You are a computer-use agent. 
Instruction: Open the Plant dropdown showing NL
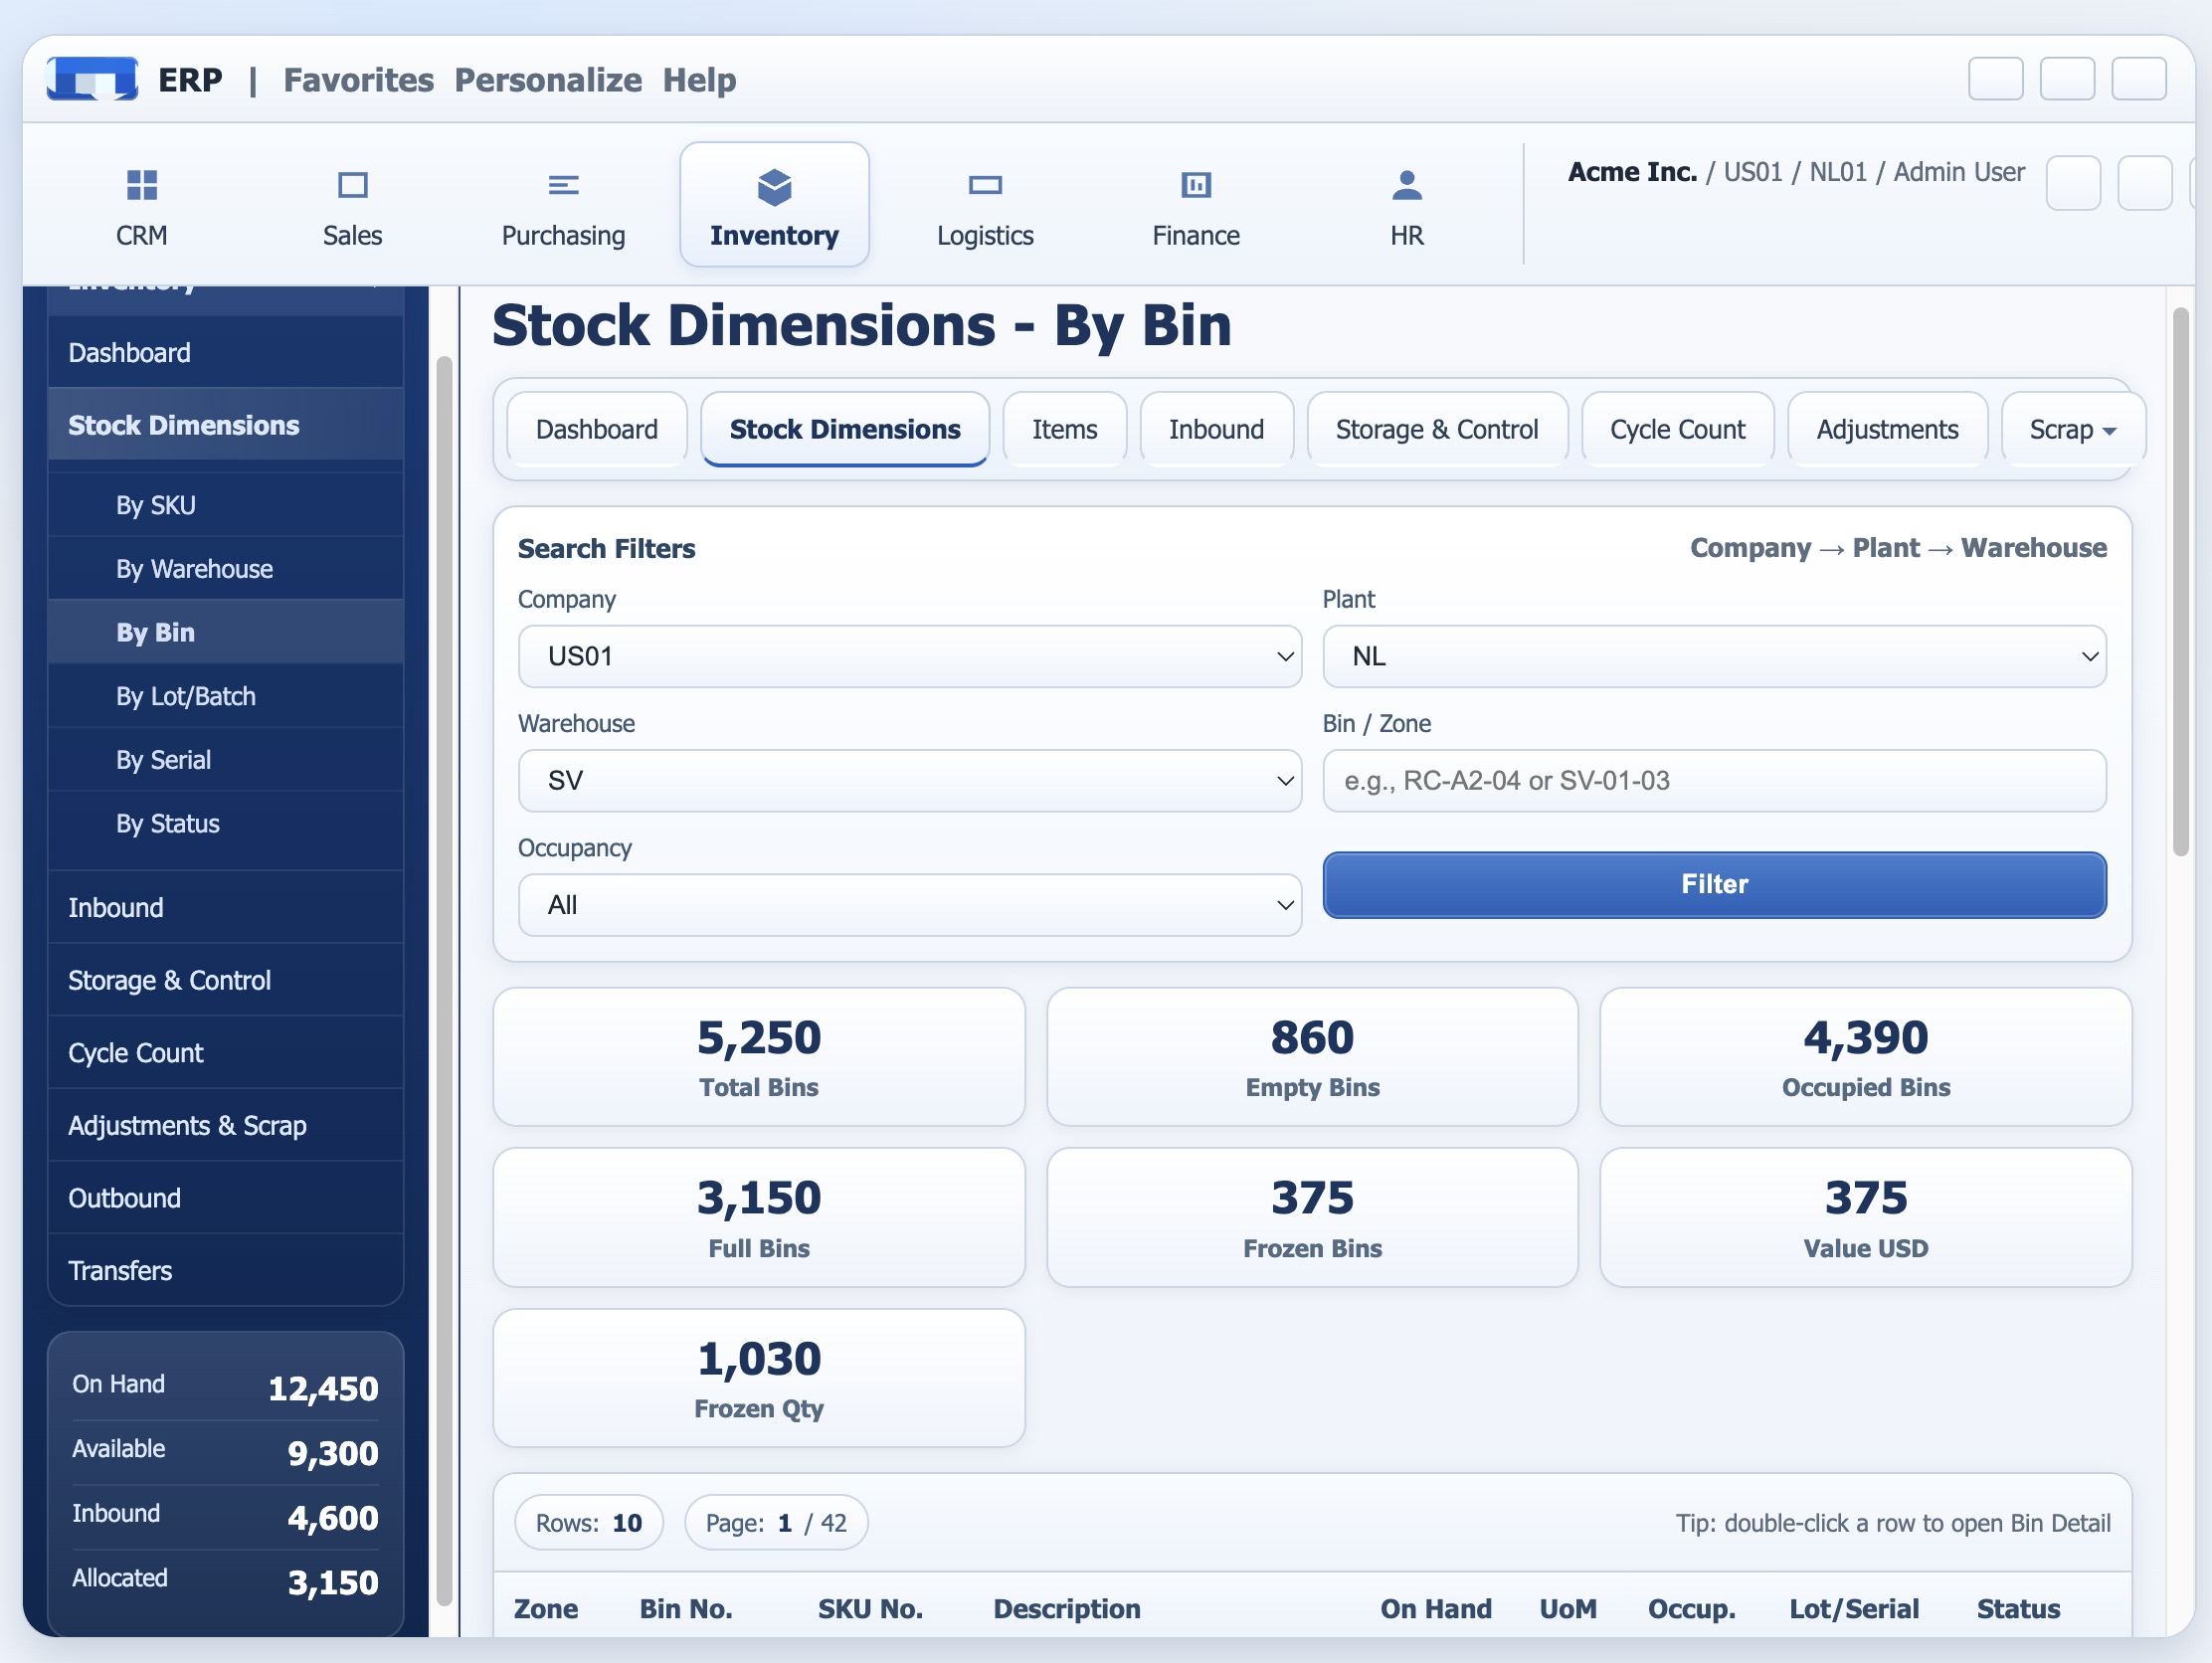[x=1714, y=657]
